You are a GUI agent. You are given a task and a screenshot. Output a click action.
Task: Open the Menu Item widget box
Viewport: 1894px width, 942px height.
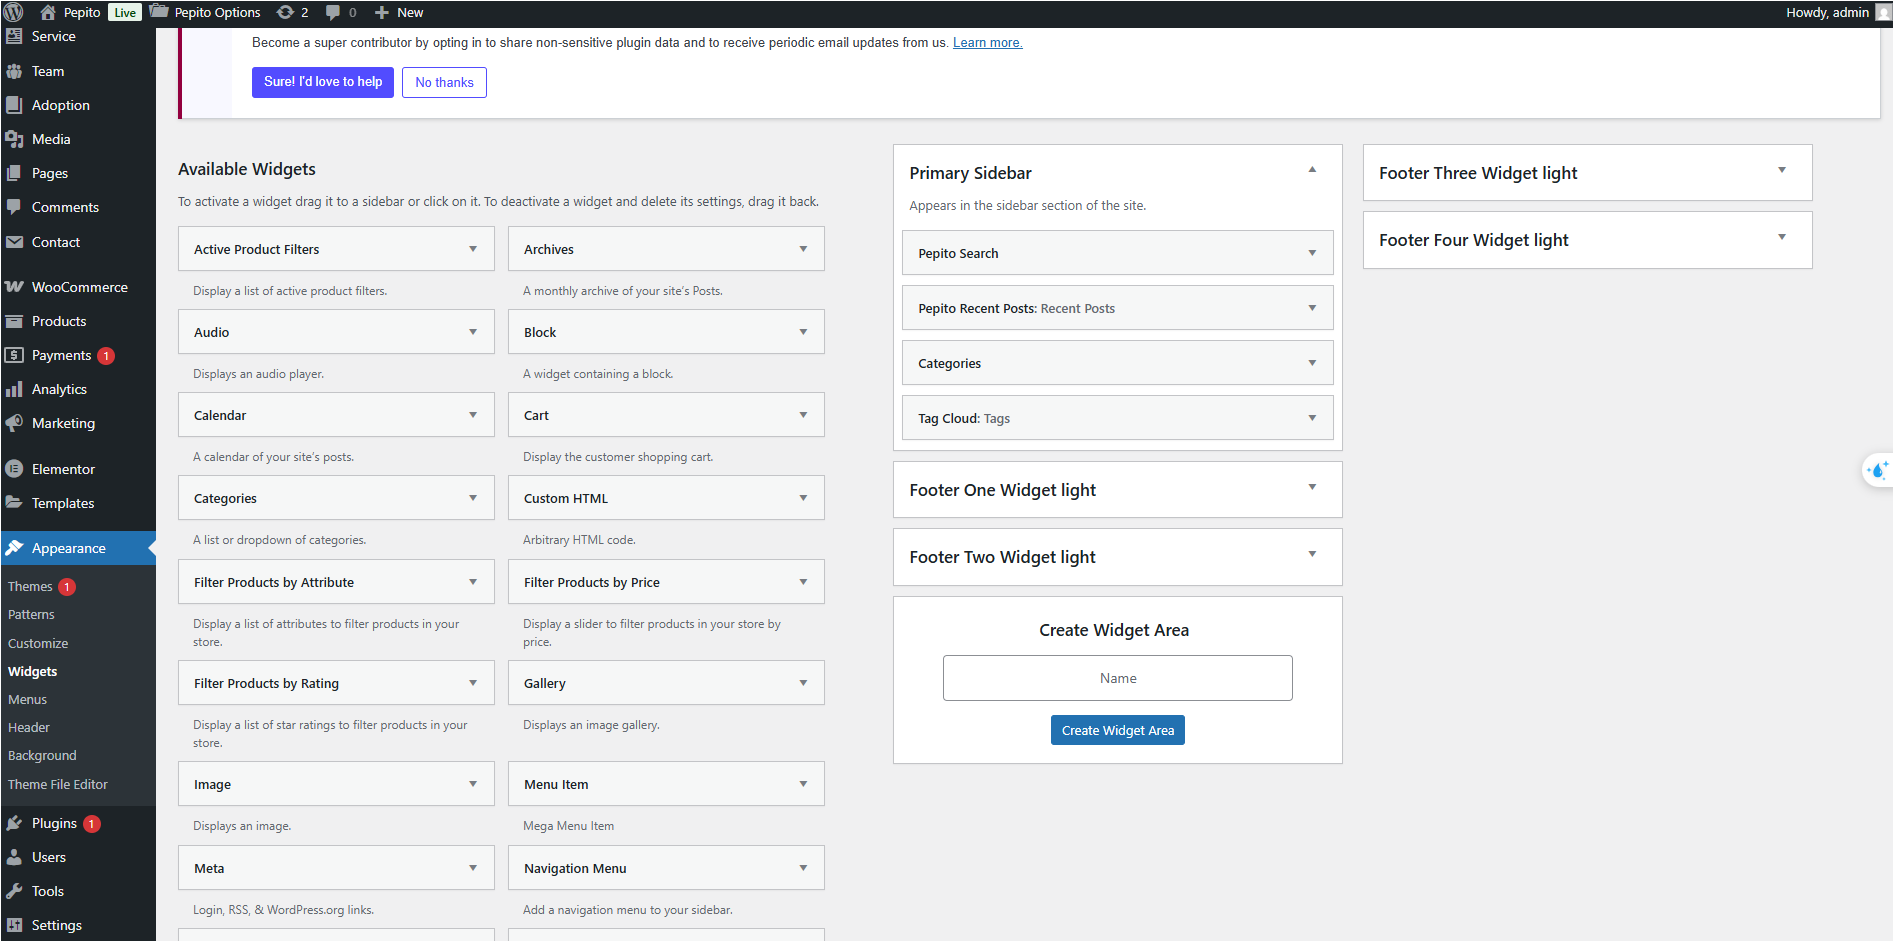[x=666, y=784]
